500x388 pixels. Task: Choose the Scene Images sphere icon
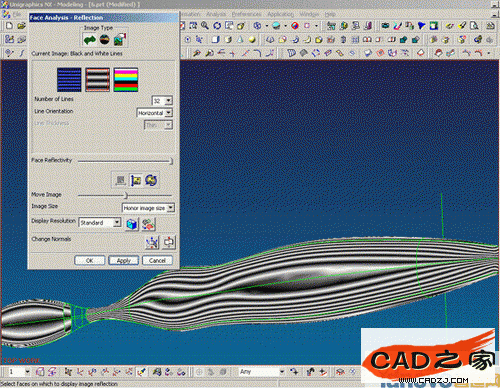click(x=105, y=40)
